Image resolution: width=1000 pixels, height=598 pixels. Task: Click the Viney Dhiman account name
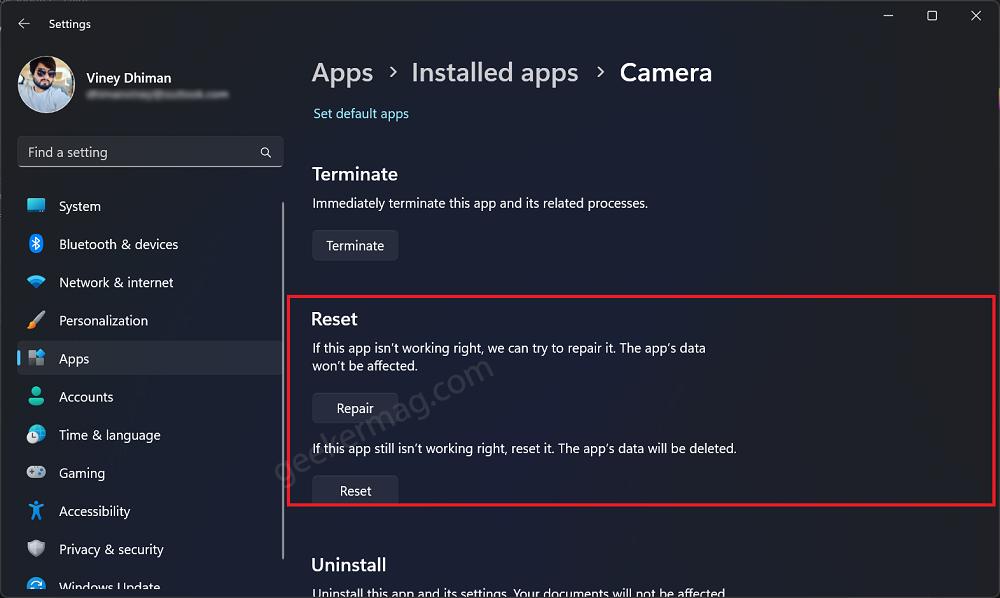pos(129,78)
